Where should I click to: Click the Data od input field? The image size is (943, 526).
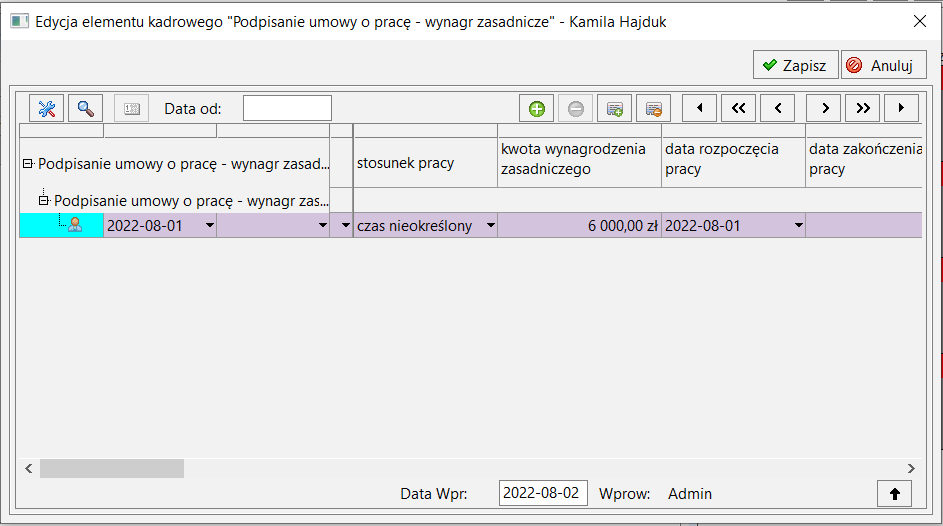[287, 108]
